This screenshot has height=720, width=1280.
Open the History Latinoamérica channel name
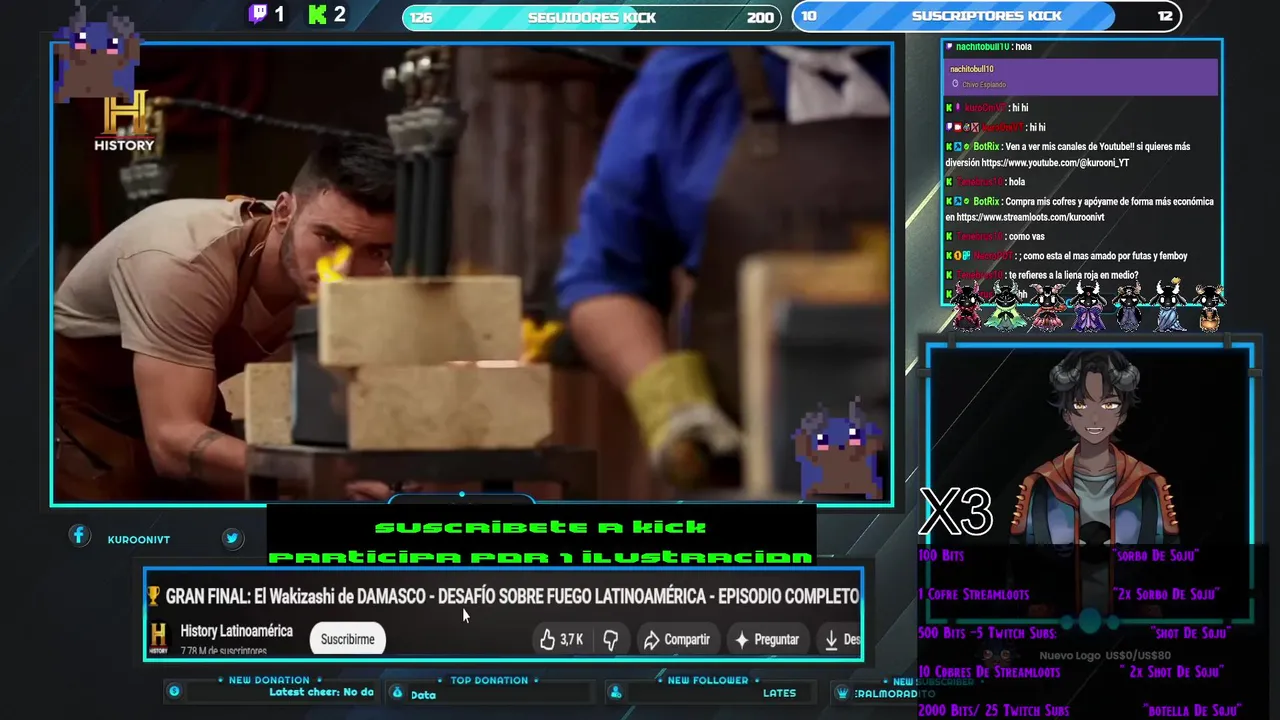click(236, 631)
